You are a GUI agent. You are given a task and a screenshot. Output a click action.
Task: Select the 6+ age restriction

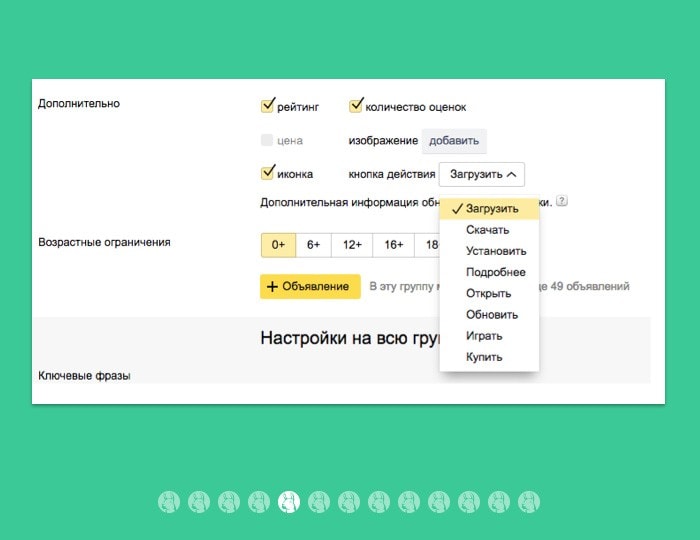coord(313,245)
